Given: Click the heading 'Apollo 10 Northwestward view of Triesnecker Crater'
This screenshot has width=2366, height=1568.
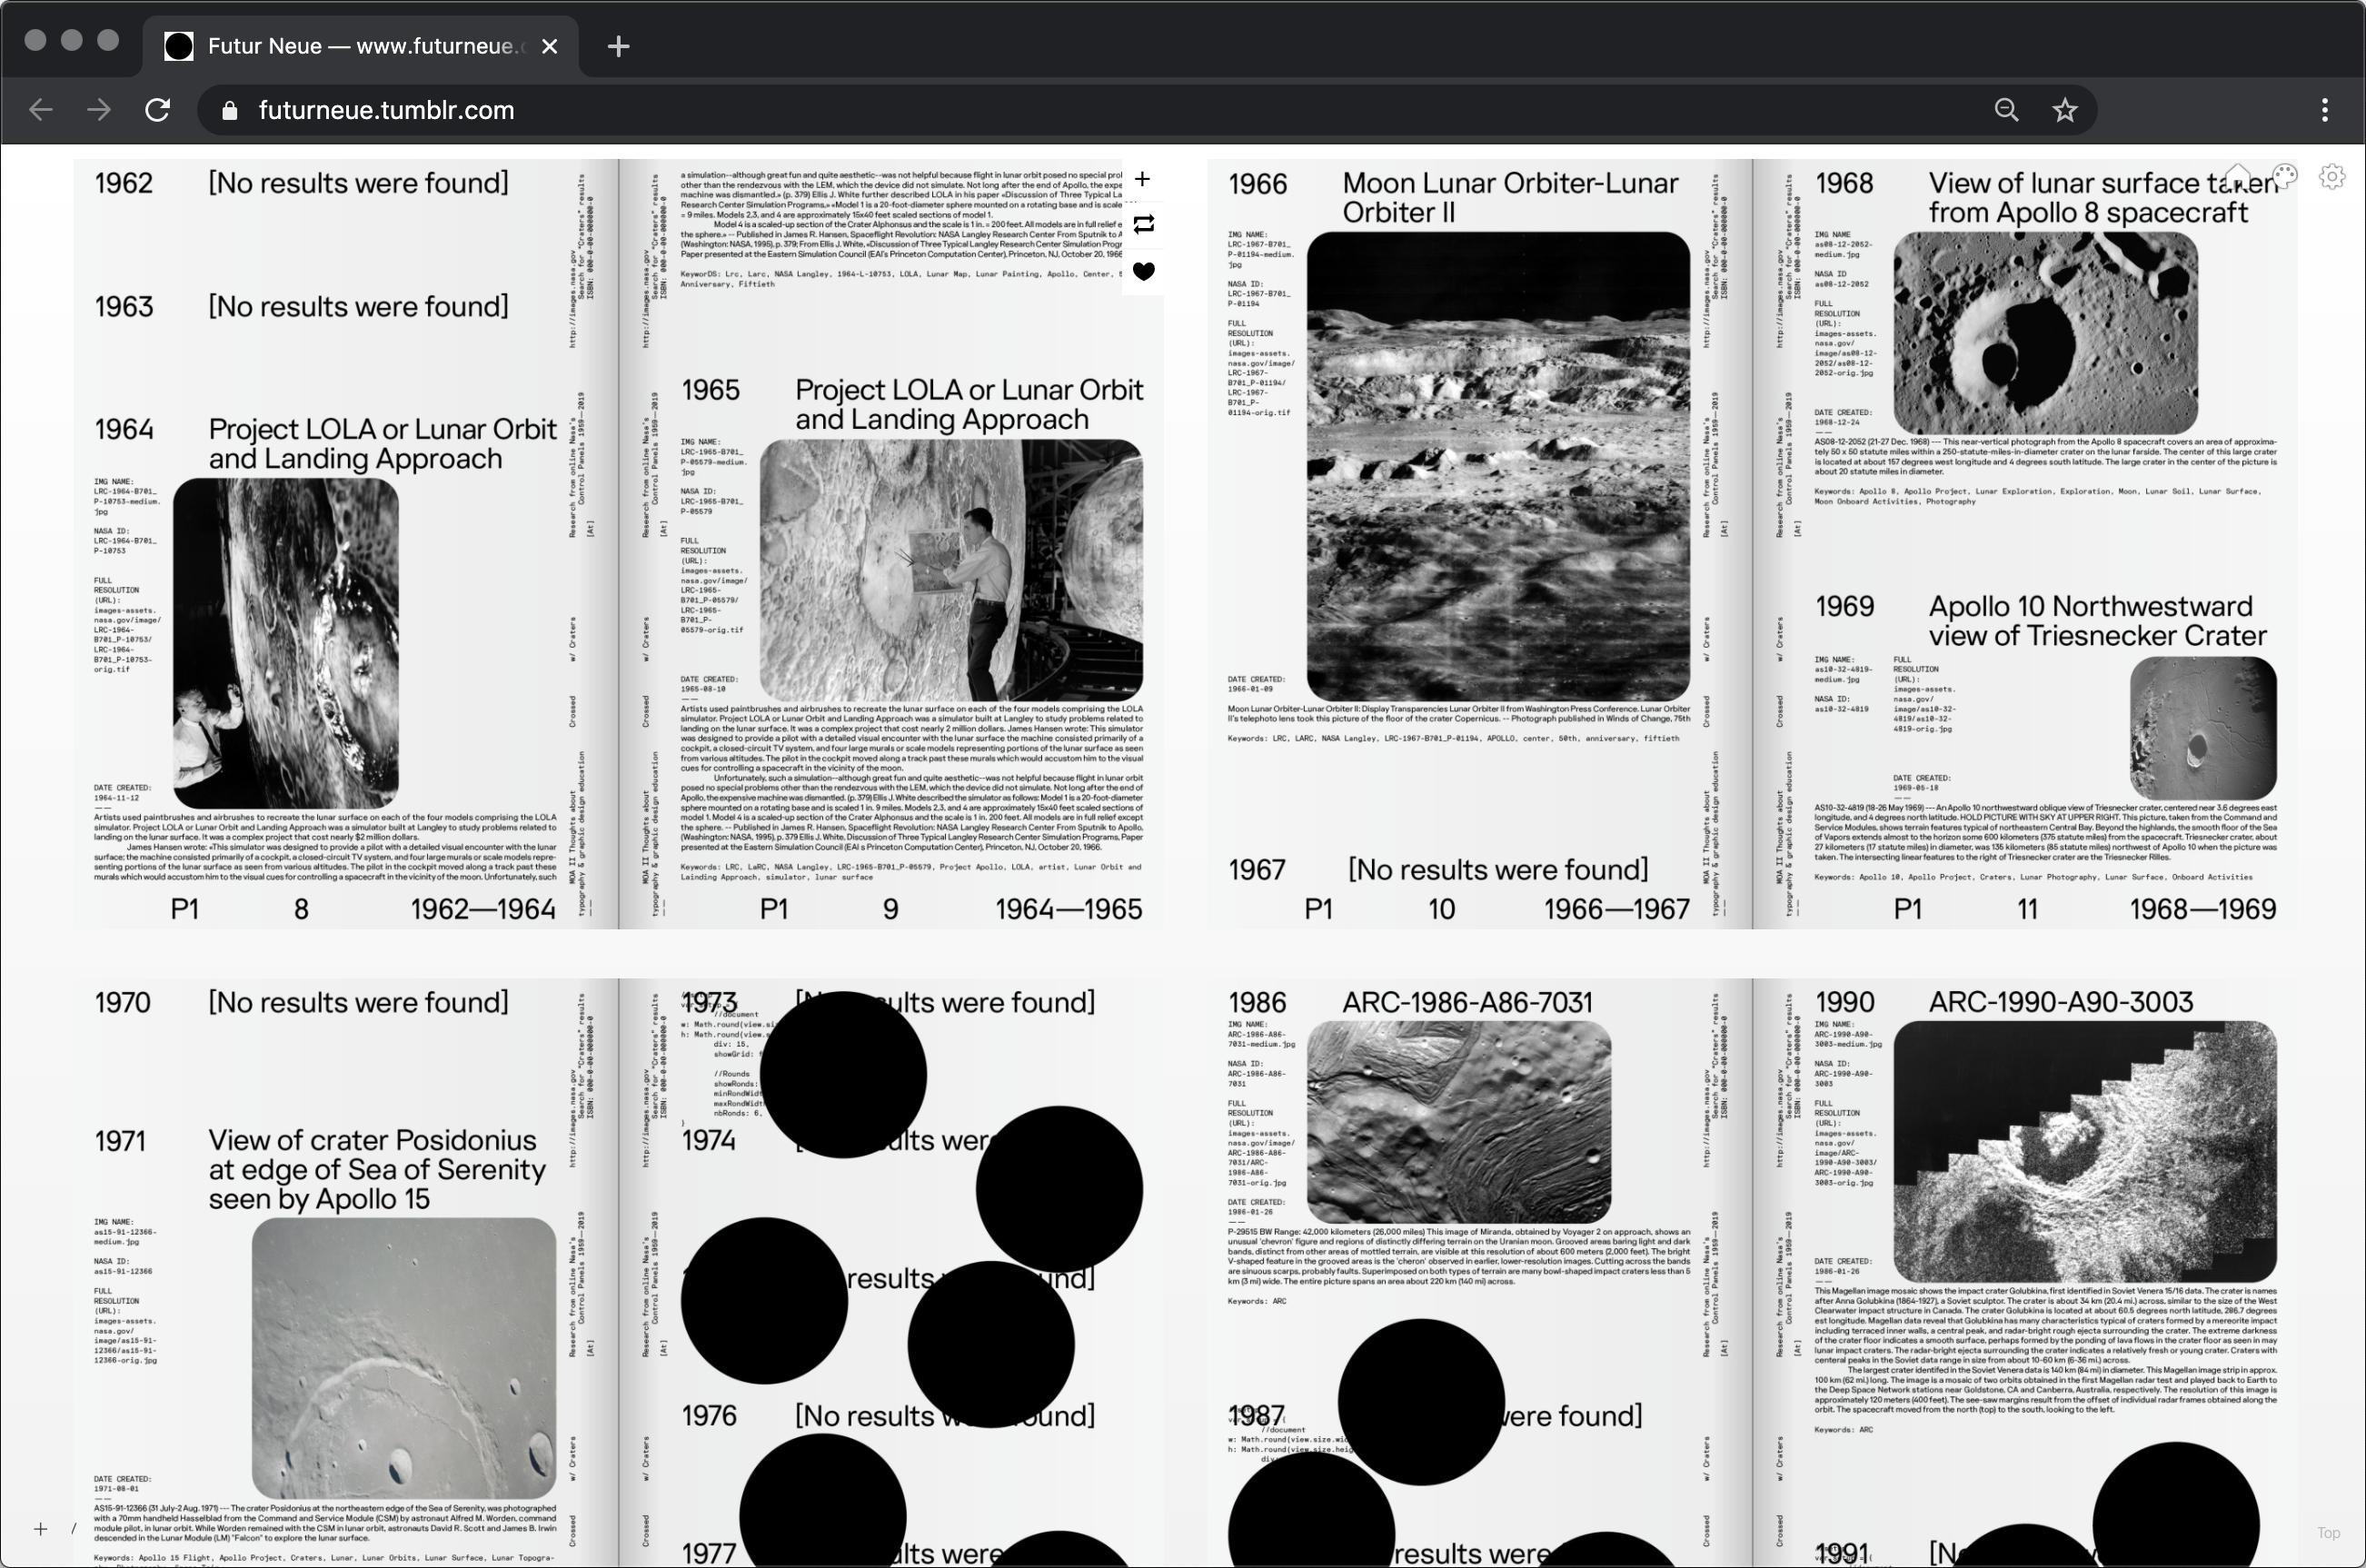Looking at the screenshot, I should (2097, 621).
